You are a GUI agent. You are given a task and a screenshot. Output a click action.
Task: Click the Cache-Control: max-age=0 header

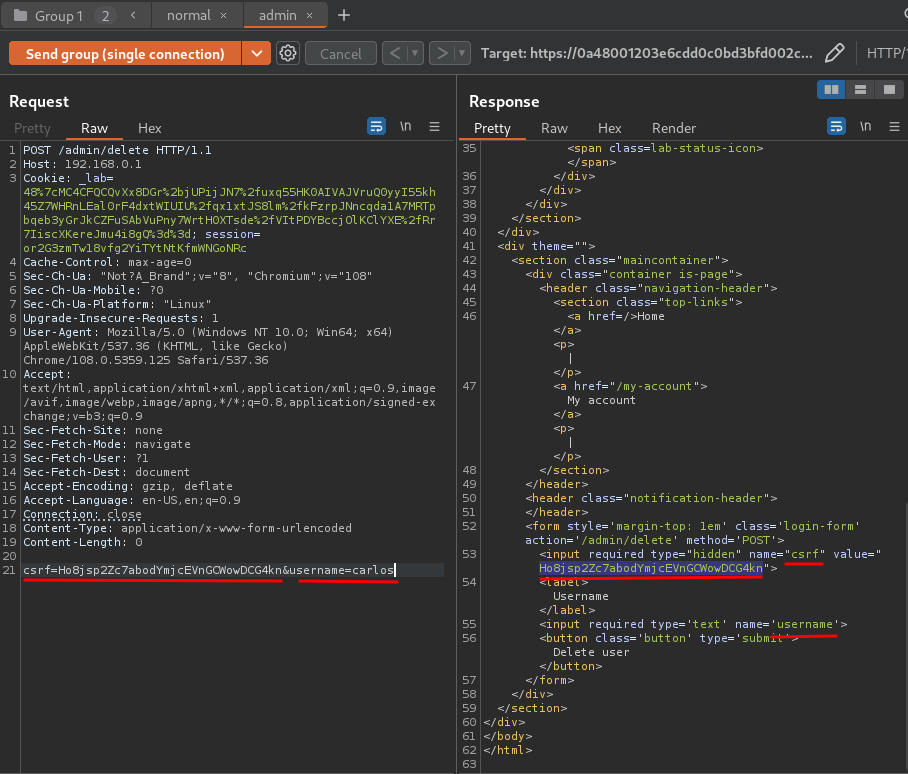click(107, 262)
